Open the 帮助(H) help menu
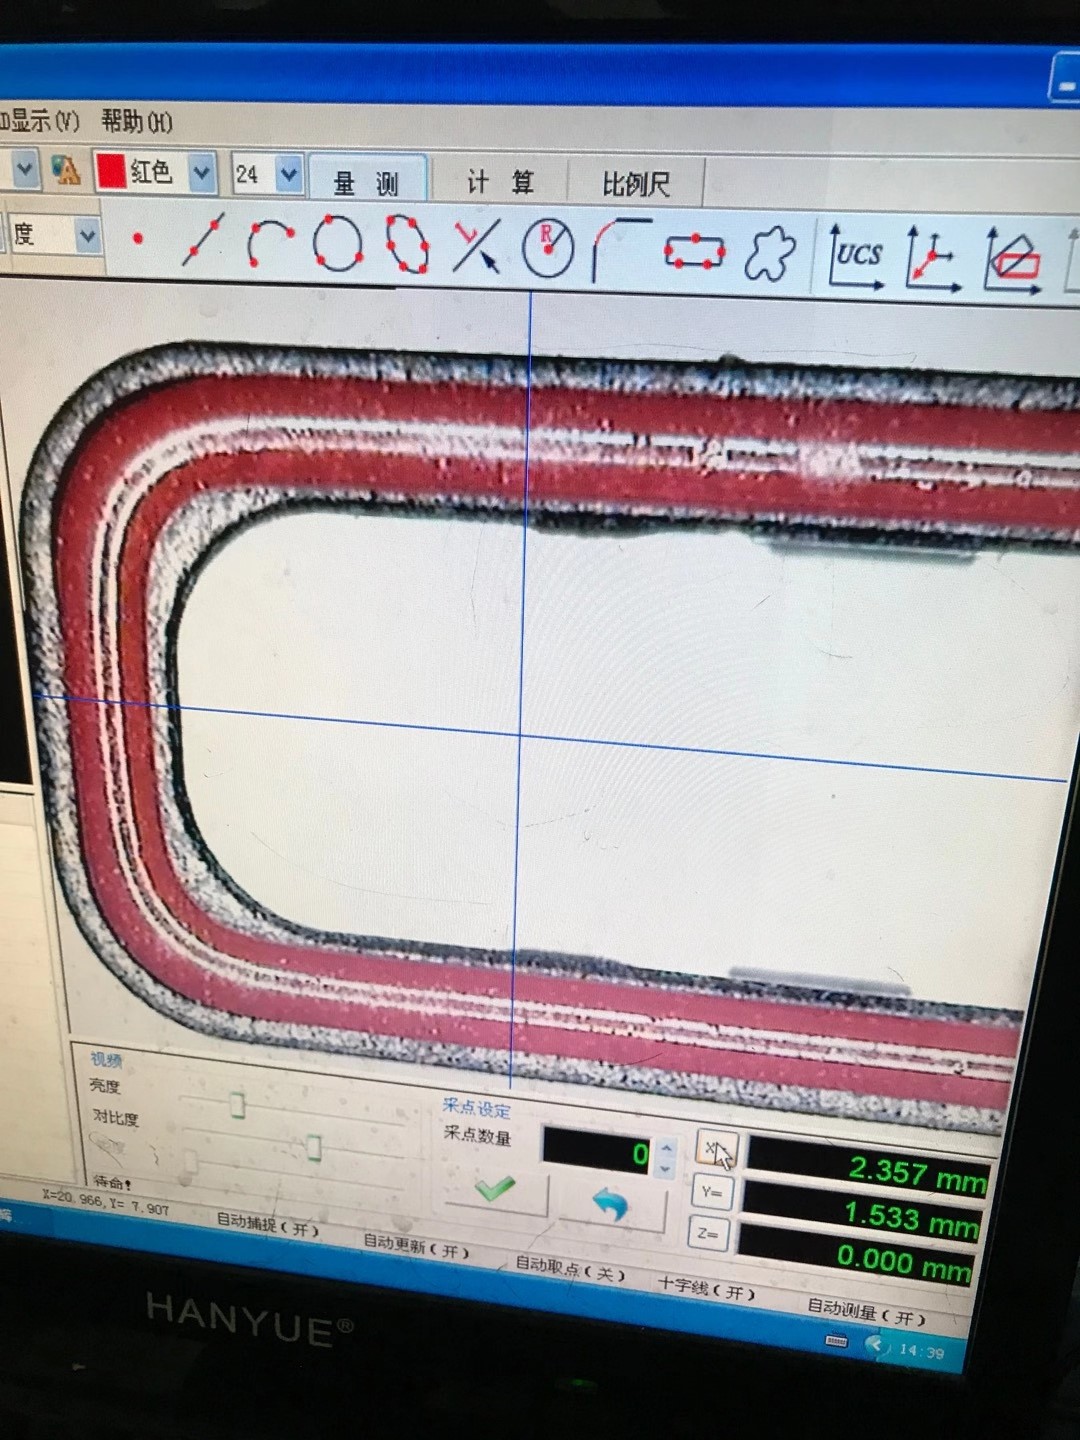The image size is (1080, 1440). coord(136,122)
